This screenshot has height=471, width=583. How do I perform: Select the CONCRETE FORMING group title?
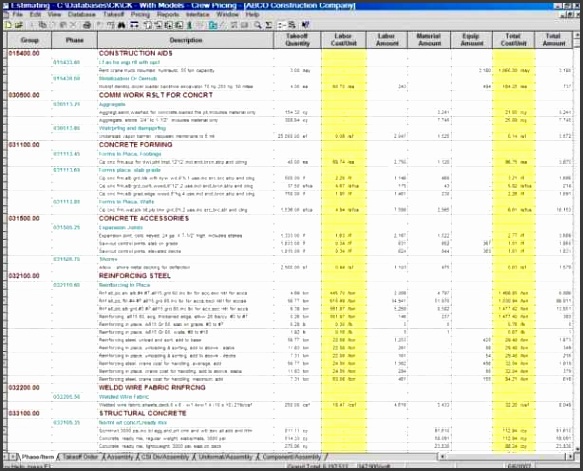pos(135,145)
